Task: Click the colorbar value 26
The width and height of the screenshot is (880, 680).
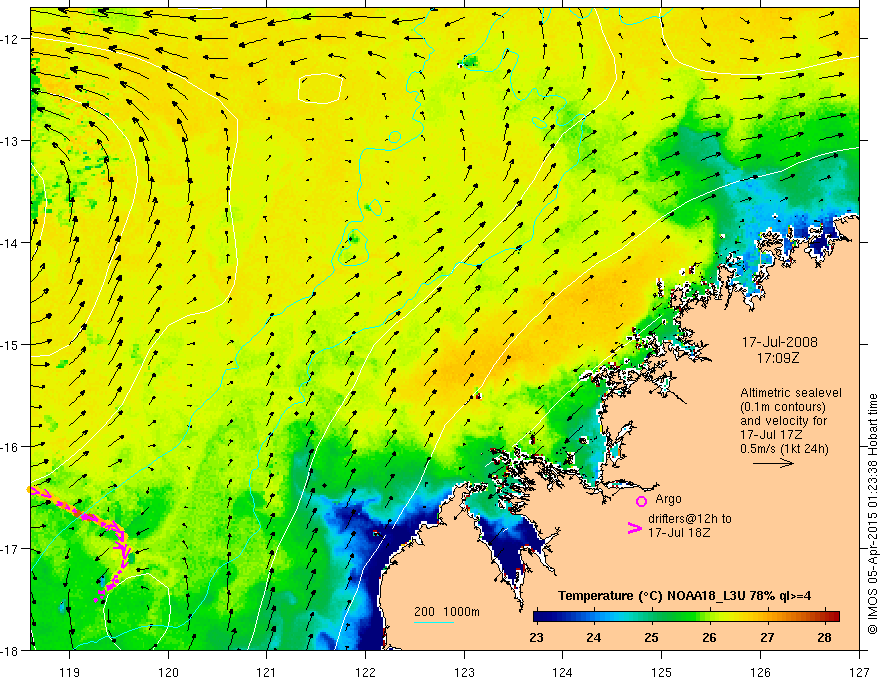Action: pos(709,637)
